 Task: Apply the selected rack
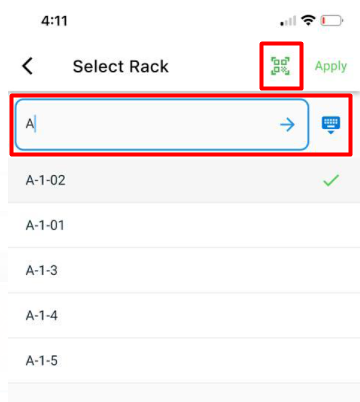point(331,66)
